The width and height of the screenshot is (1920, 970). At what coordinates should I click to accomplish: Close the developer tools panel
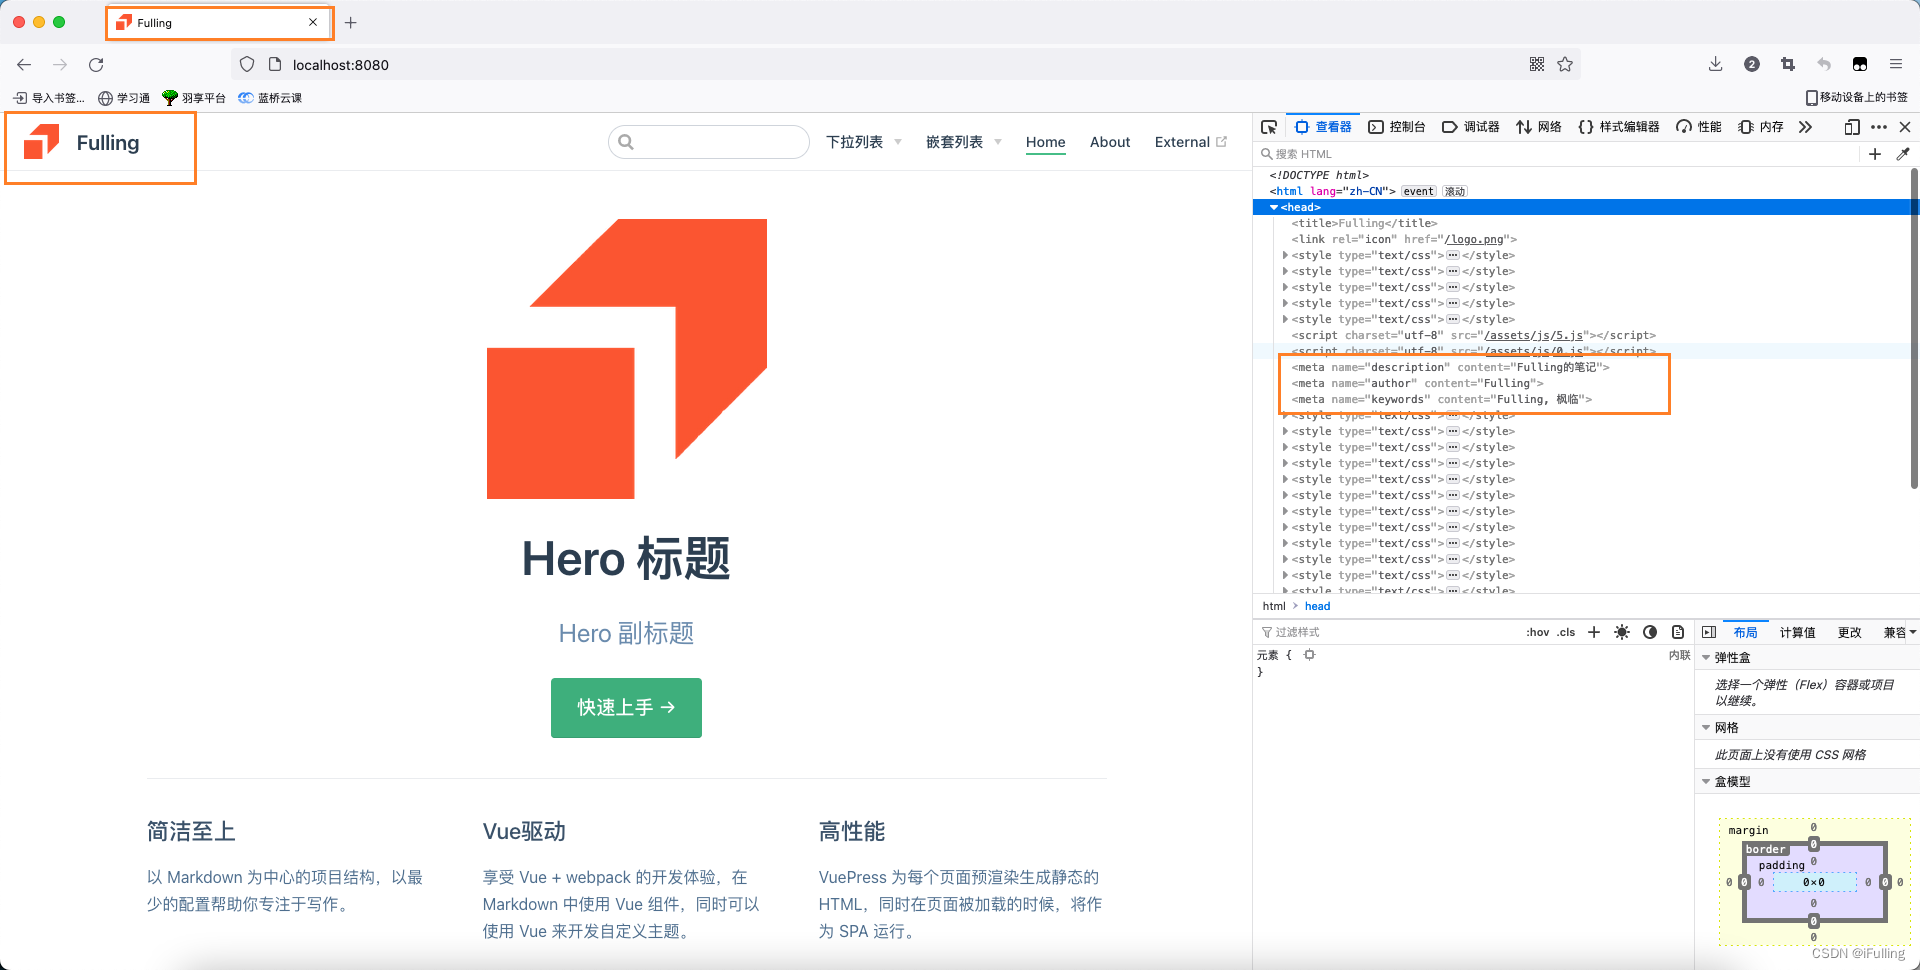click(x=1905, y=127)
